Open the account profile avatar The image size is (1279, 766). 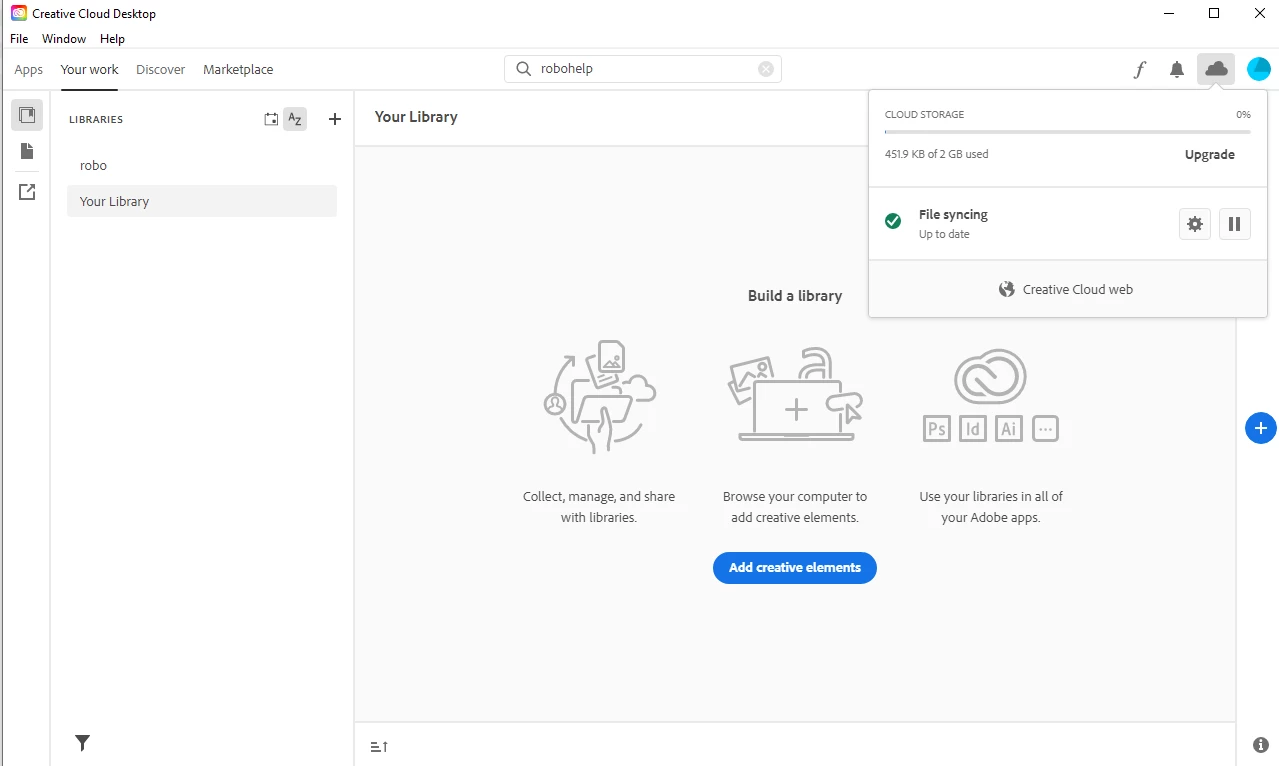pos(1259,69)
